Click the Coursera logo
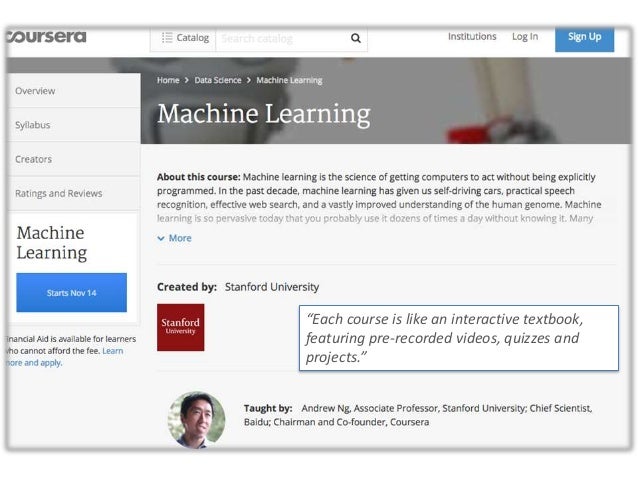 [46, 37]
